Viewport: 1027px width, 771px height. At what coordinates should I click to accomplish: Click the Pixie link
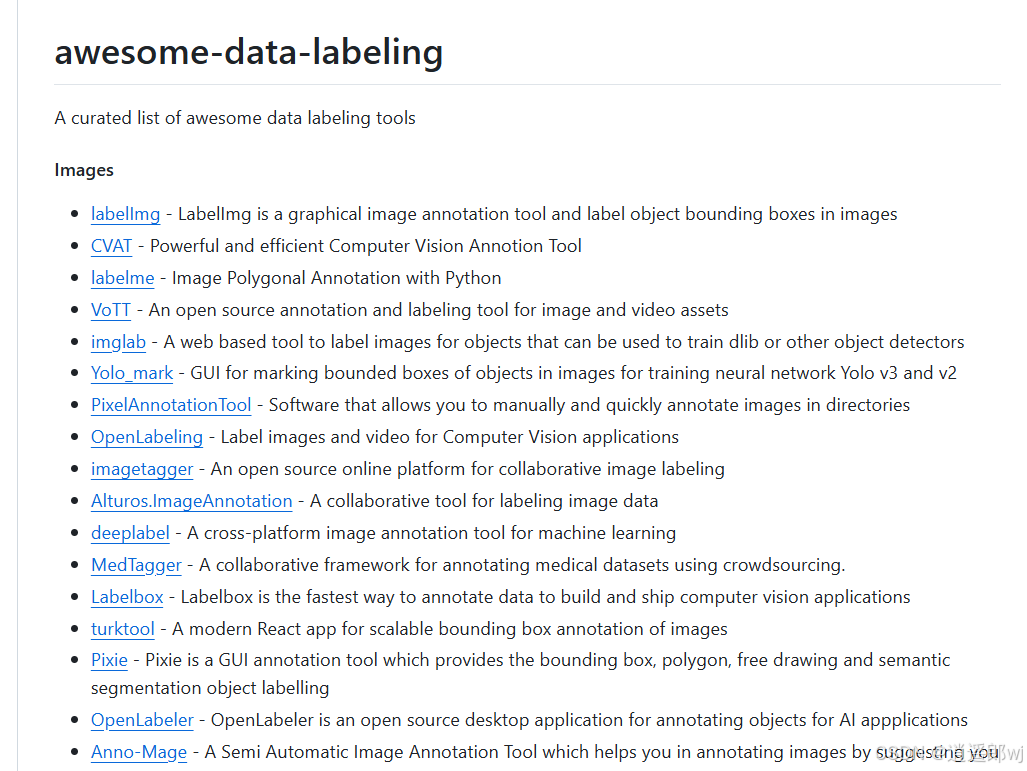click(109, 660)
